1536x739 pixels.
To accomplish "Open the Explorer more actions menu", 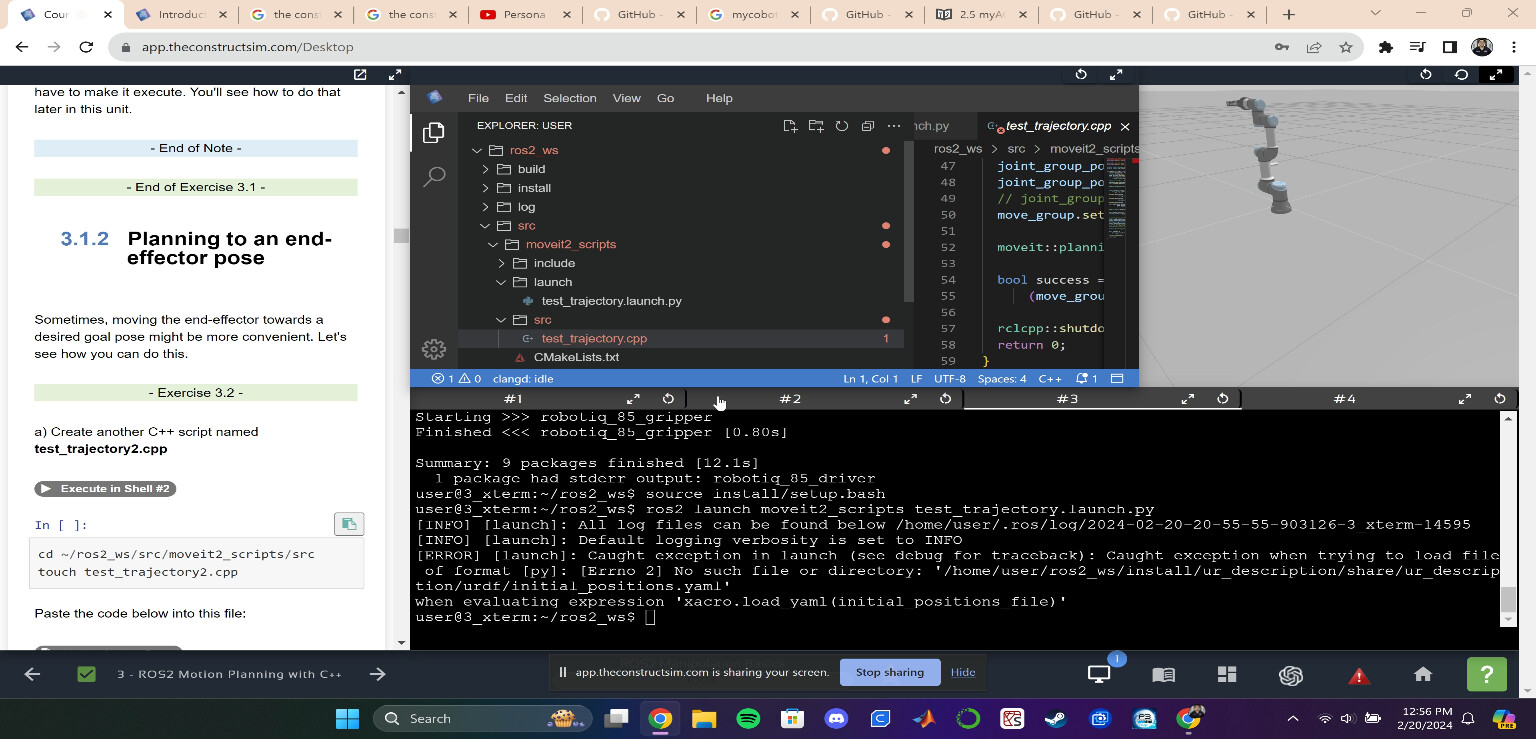I will (894, 126).
